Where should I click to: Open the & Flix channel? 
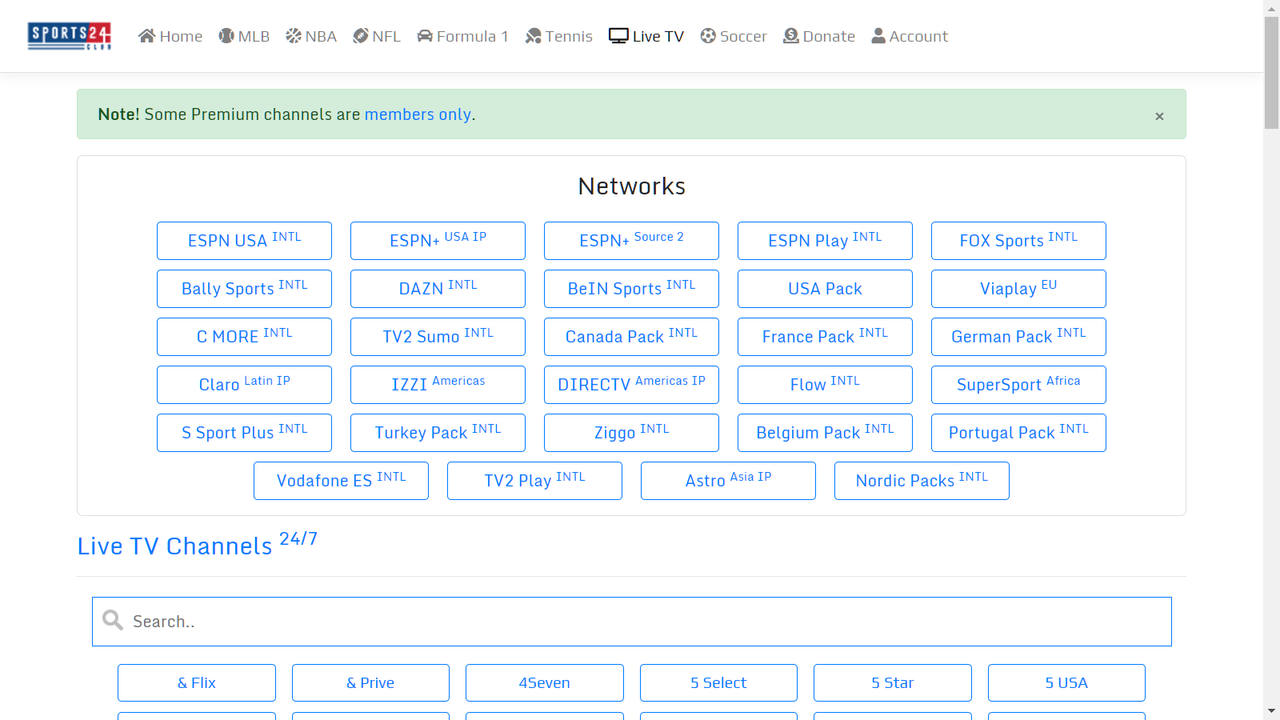[196, 683]
